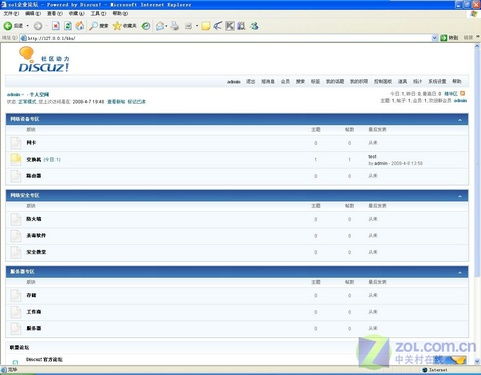Go to the Home page icon

(80, 26)
